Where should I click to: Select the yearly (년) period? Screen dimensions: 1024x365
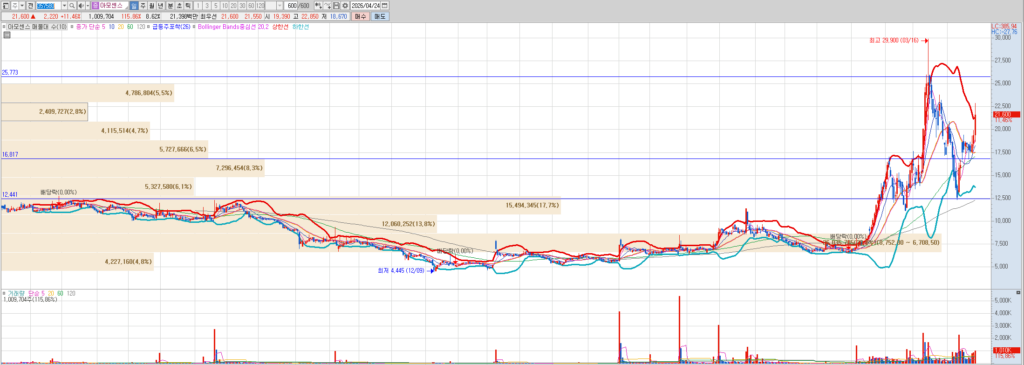161,5
